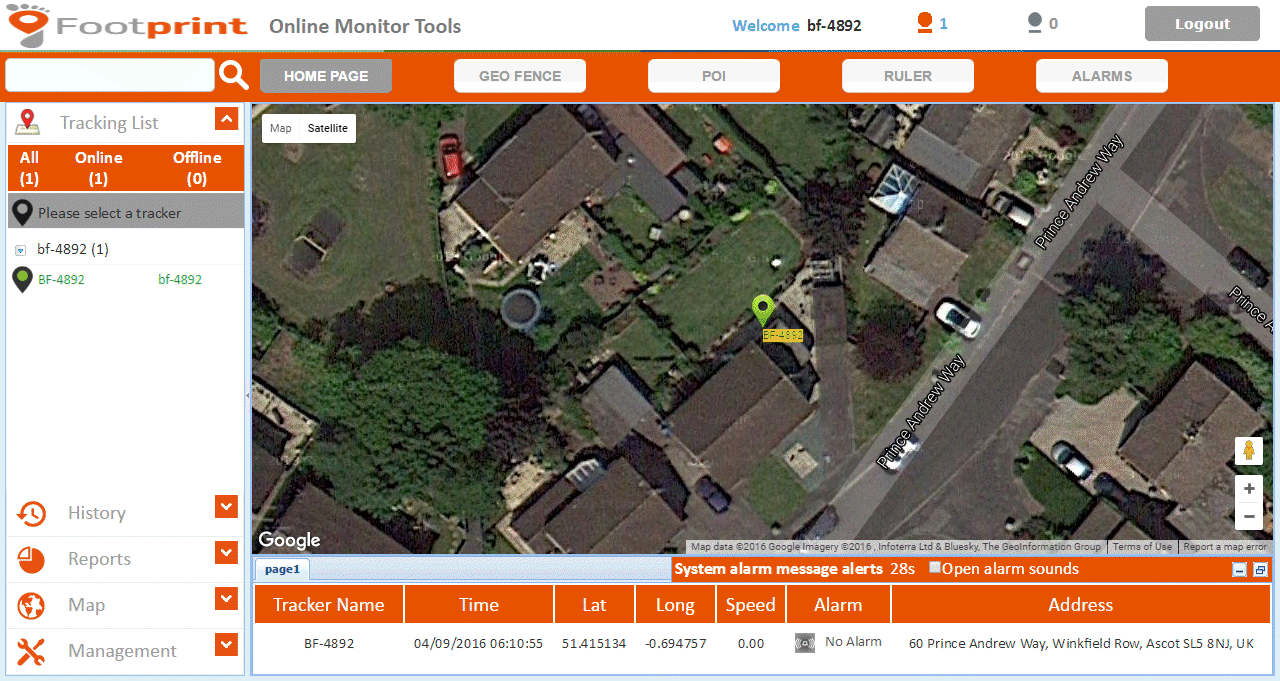
Task: Click the online users orange icon
Action: click(925, 23)
